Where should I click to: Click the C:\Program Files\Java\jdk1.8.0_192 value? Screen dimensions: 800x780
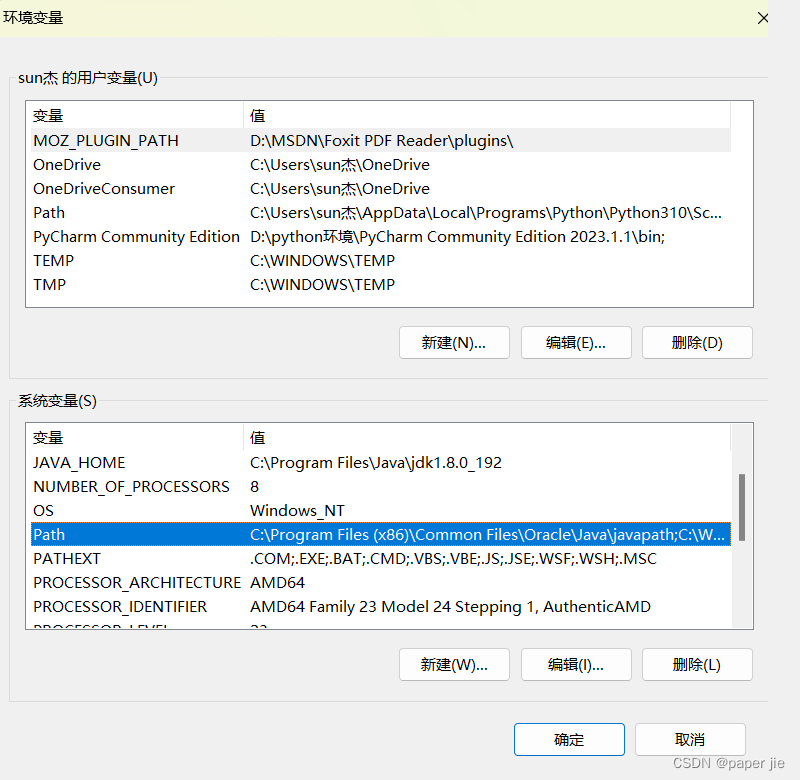pyautogui.click(x=376, y=462)
